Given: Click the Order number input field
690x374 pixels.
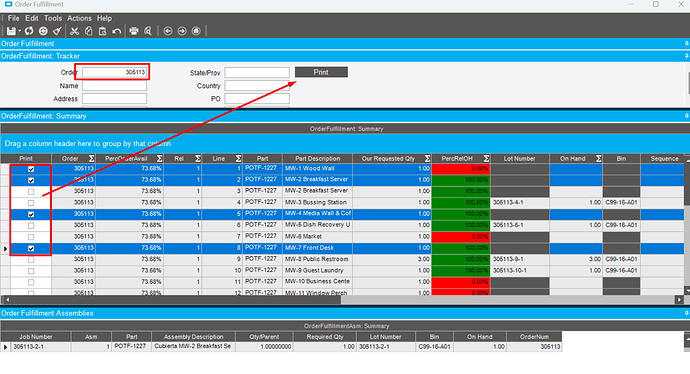Looking at the screenshot, I should (x=114, y=72).
